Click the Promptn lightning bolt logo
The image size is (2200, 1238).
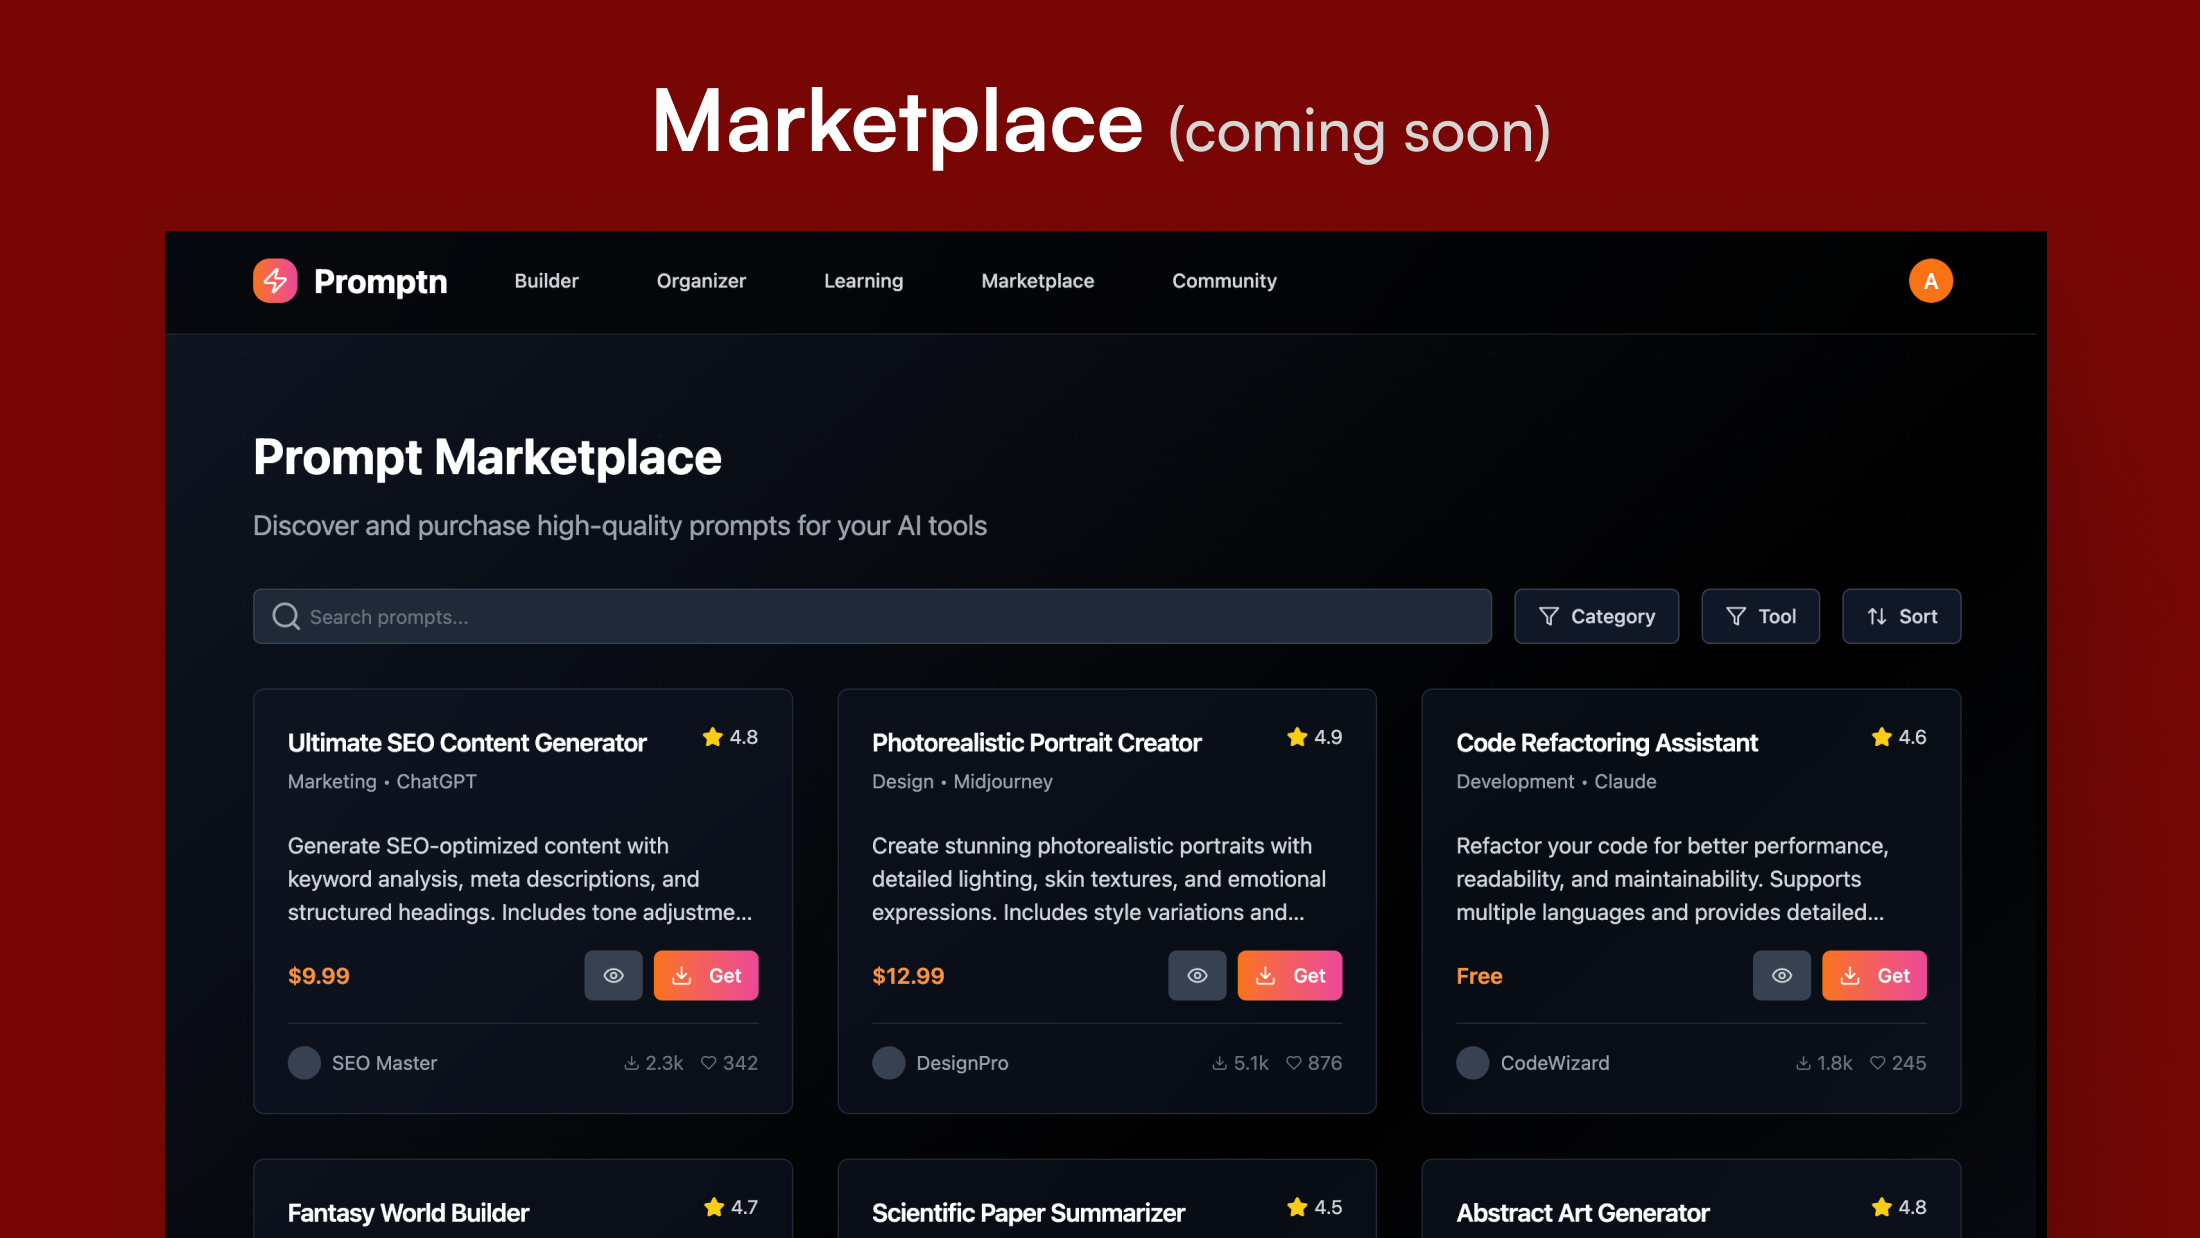[275, 281]
